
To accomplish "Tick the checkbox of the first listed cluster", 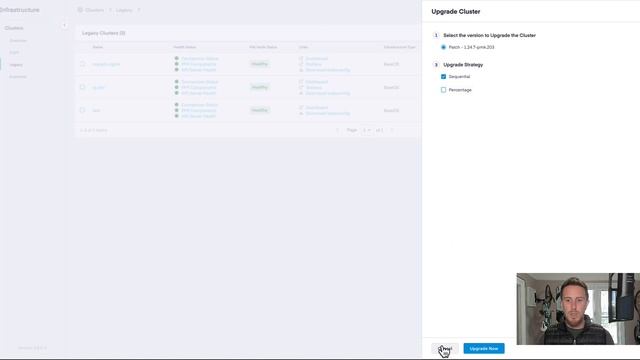I will [x=82, y=64].
